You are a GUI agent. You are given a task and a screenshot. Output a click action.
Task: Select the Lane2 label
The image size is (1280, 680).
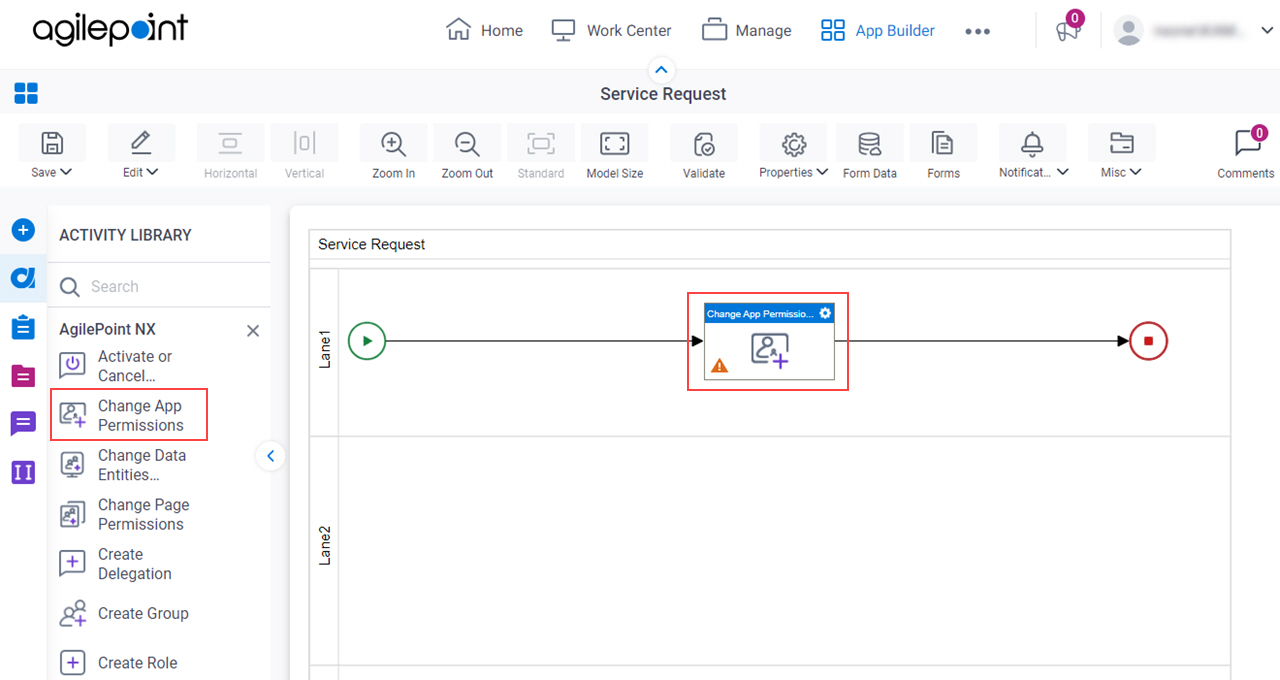pyautogui.click(x=325, y=546)
